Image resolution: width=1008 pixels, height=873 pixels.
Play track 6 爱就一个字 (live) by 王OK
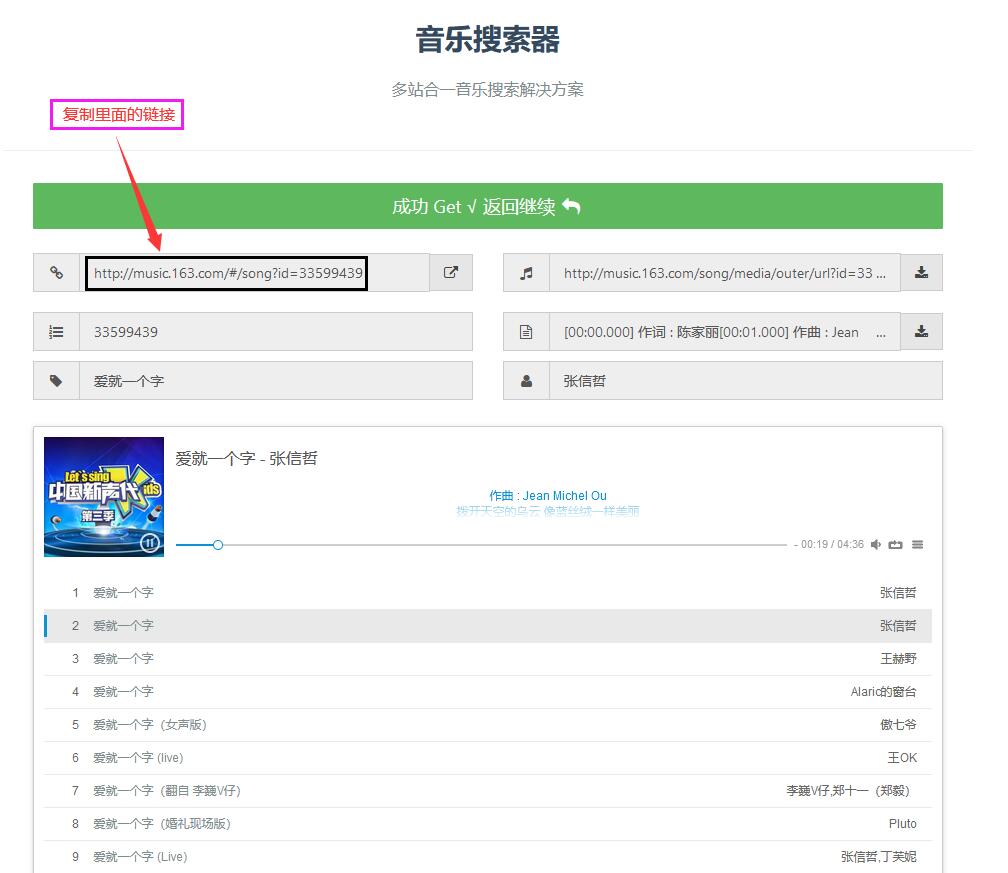click(x=487, y=757)
